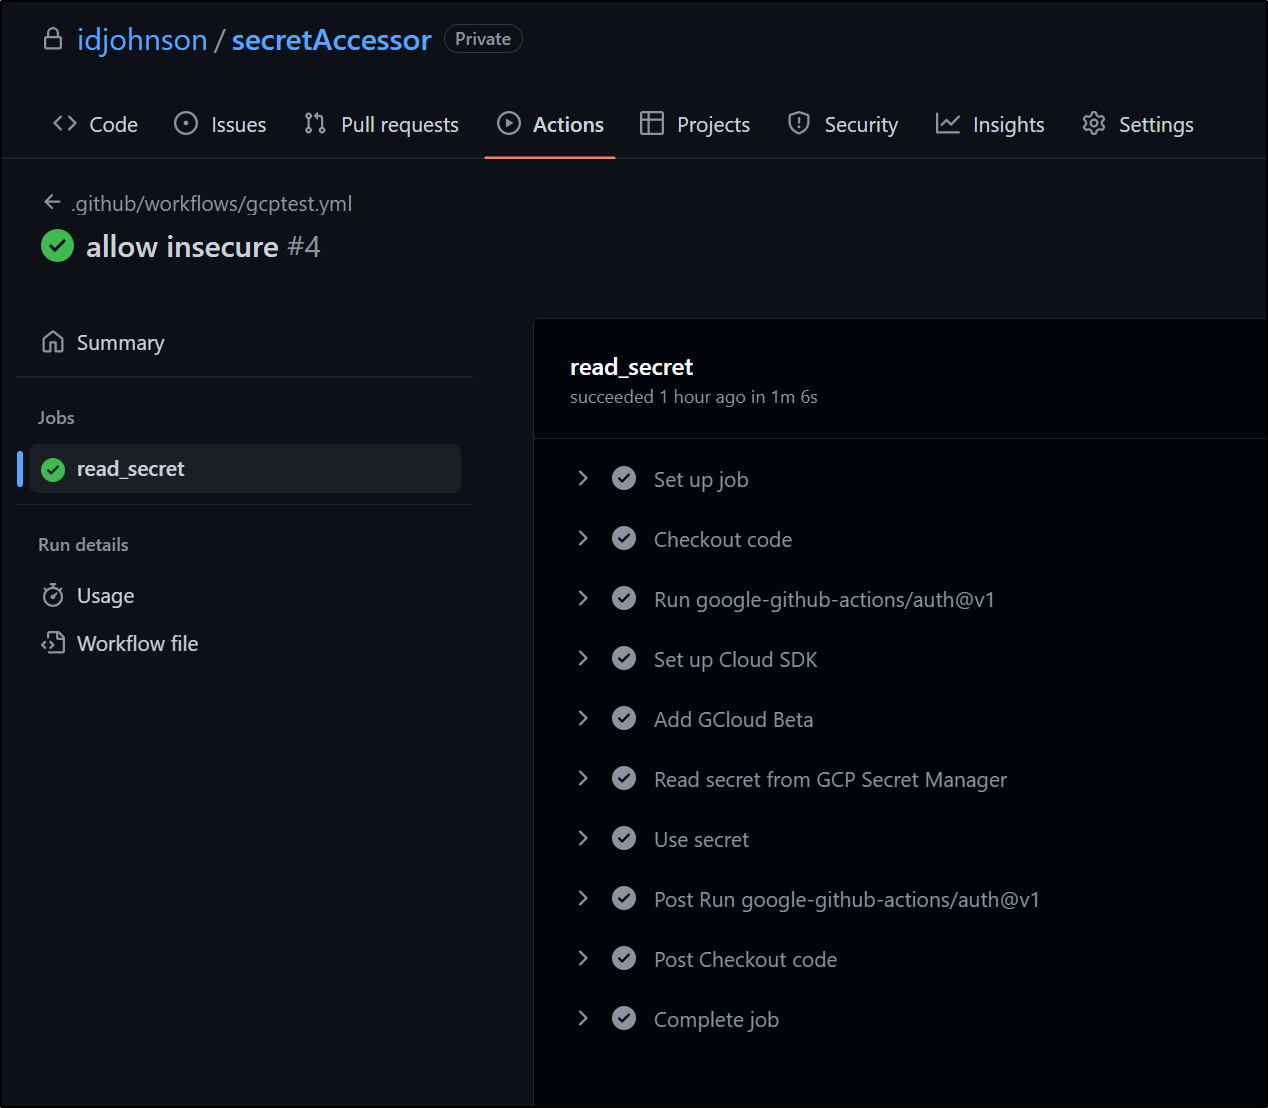Click the allow insecure #4 run title
The height and width of the screenshot is (1108, 1268).
[x=203, y=247]
